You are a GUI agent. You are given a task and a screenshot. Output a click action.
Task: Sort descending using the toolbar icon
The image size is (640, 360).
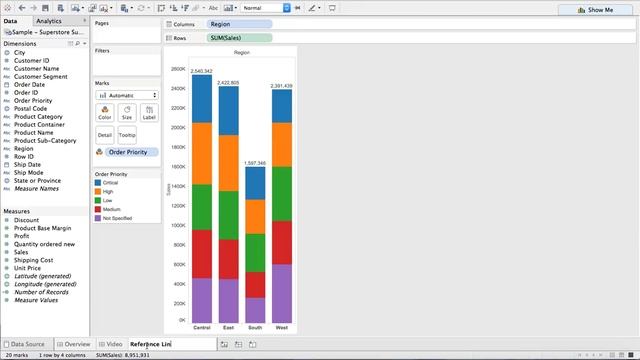click(185, 8)
